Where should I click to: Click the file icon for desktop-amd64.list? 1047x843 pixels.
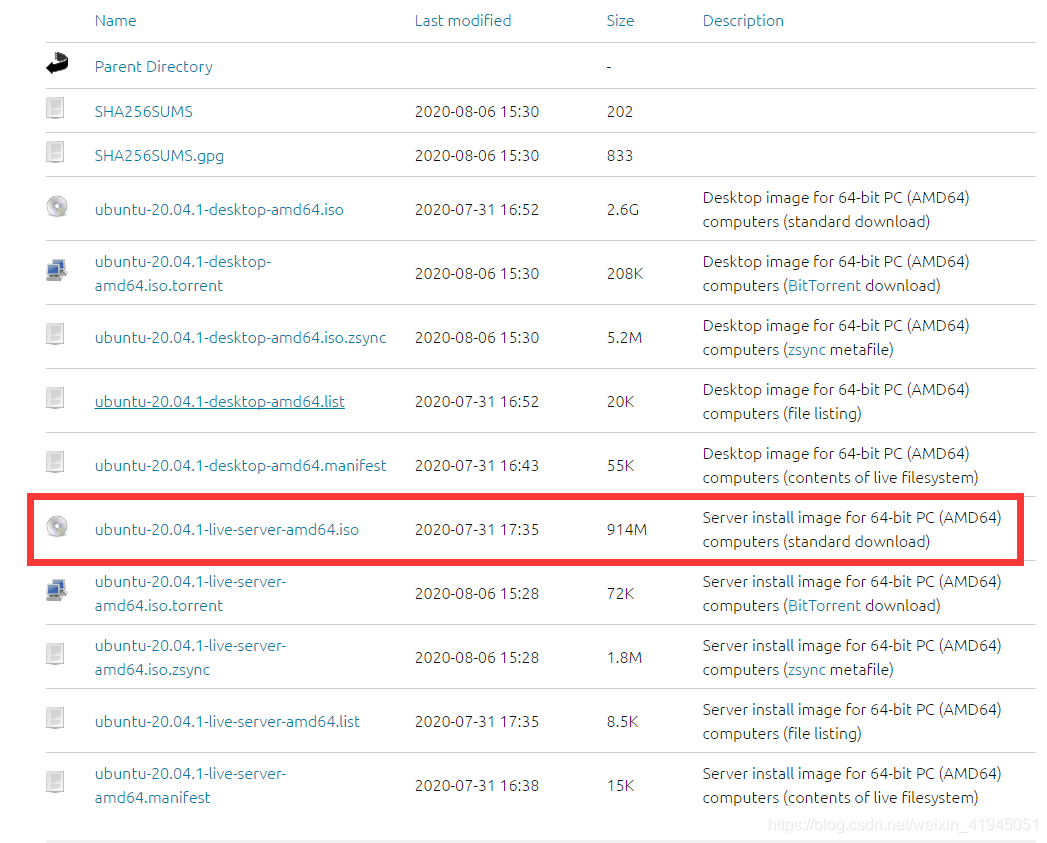click(x=55, y=398)
